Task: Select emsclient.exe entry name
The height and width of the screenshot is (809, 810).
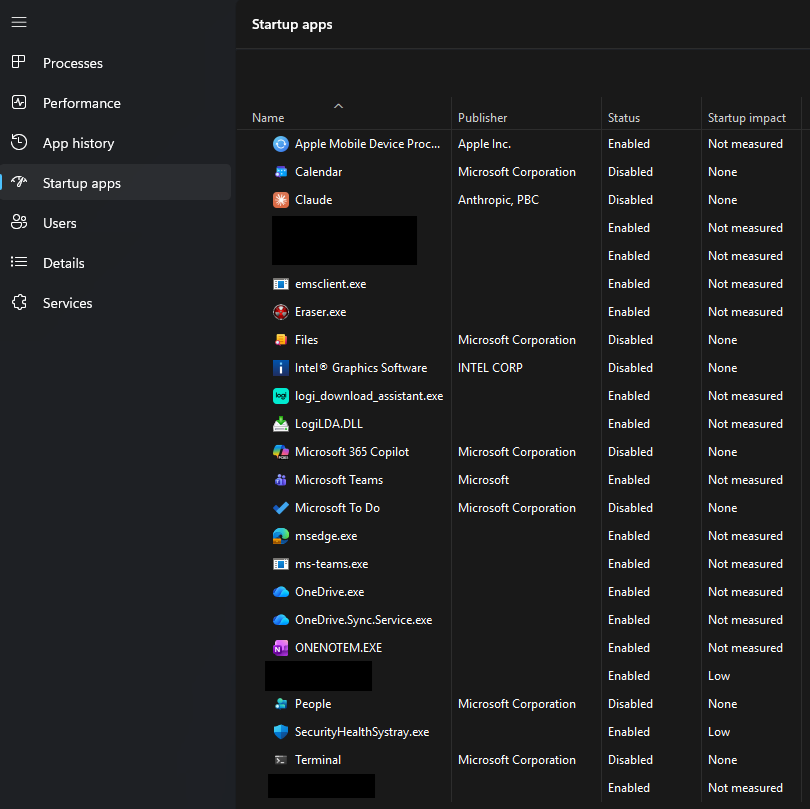Action: 331,284
